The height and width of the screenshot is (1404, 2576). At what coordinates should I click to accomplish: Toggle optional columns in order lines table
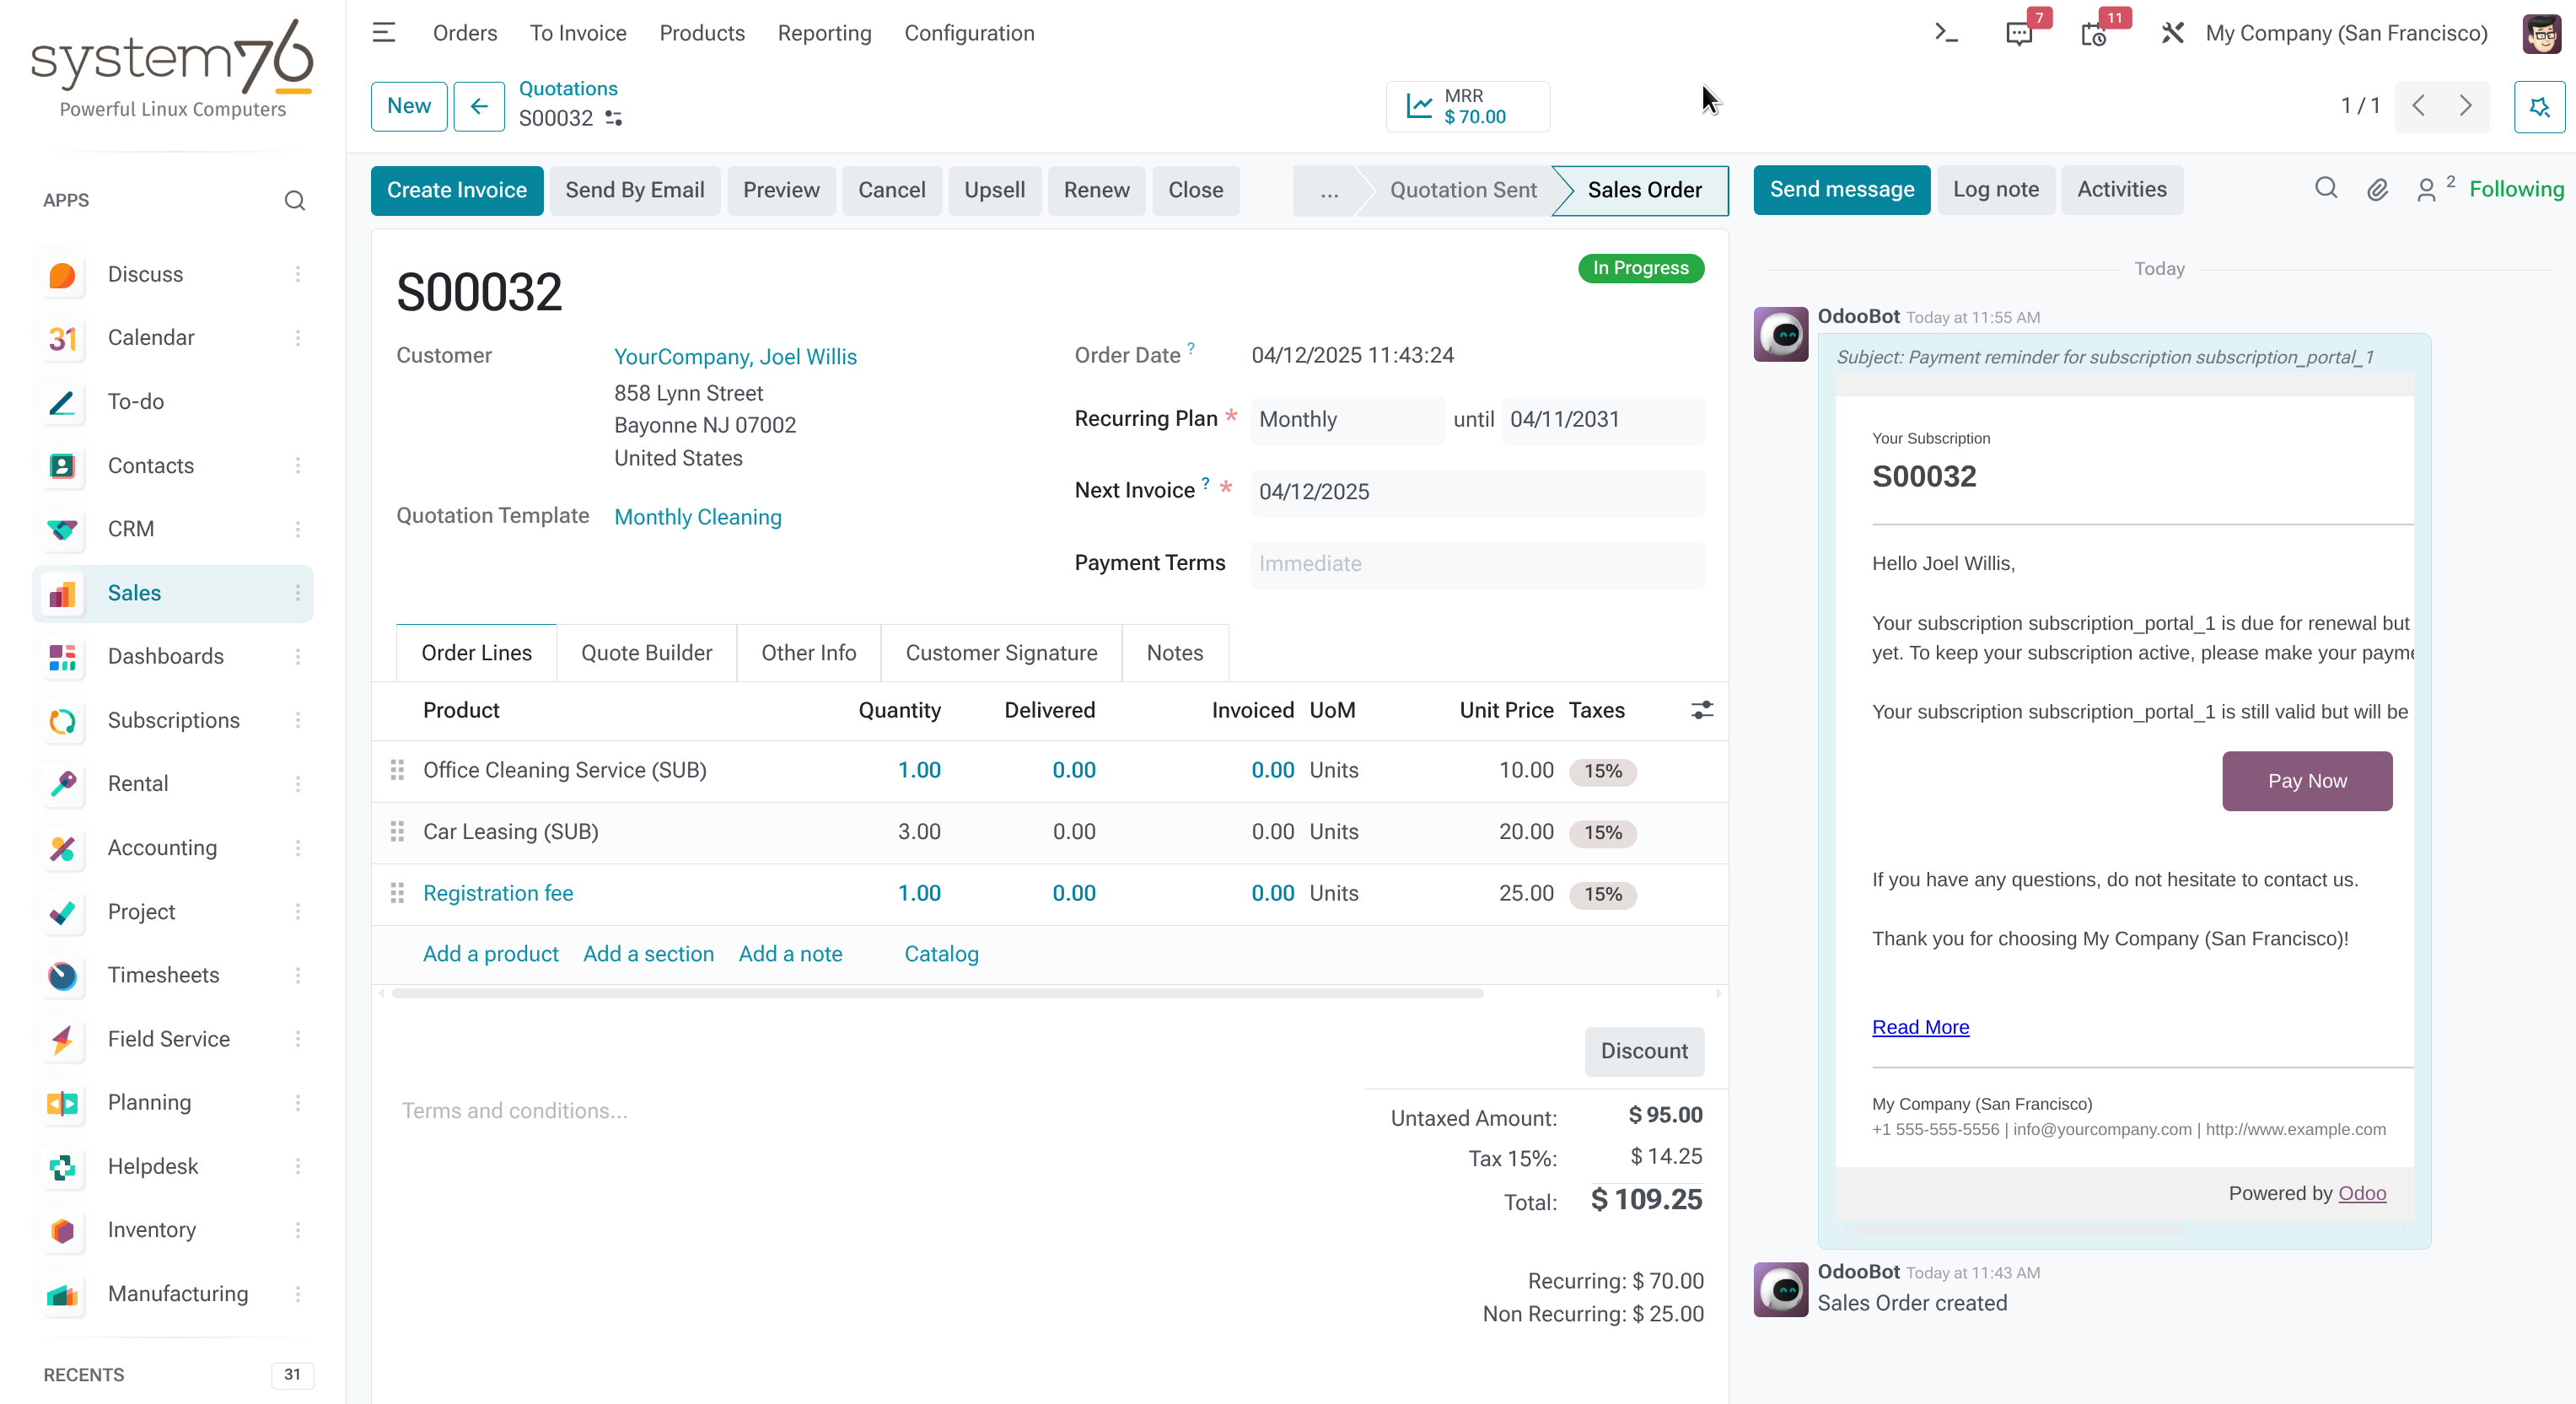(x=1702, y=710)
